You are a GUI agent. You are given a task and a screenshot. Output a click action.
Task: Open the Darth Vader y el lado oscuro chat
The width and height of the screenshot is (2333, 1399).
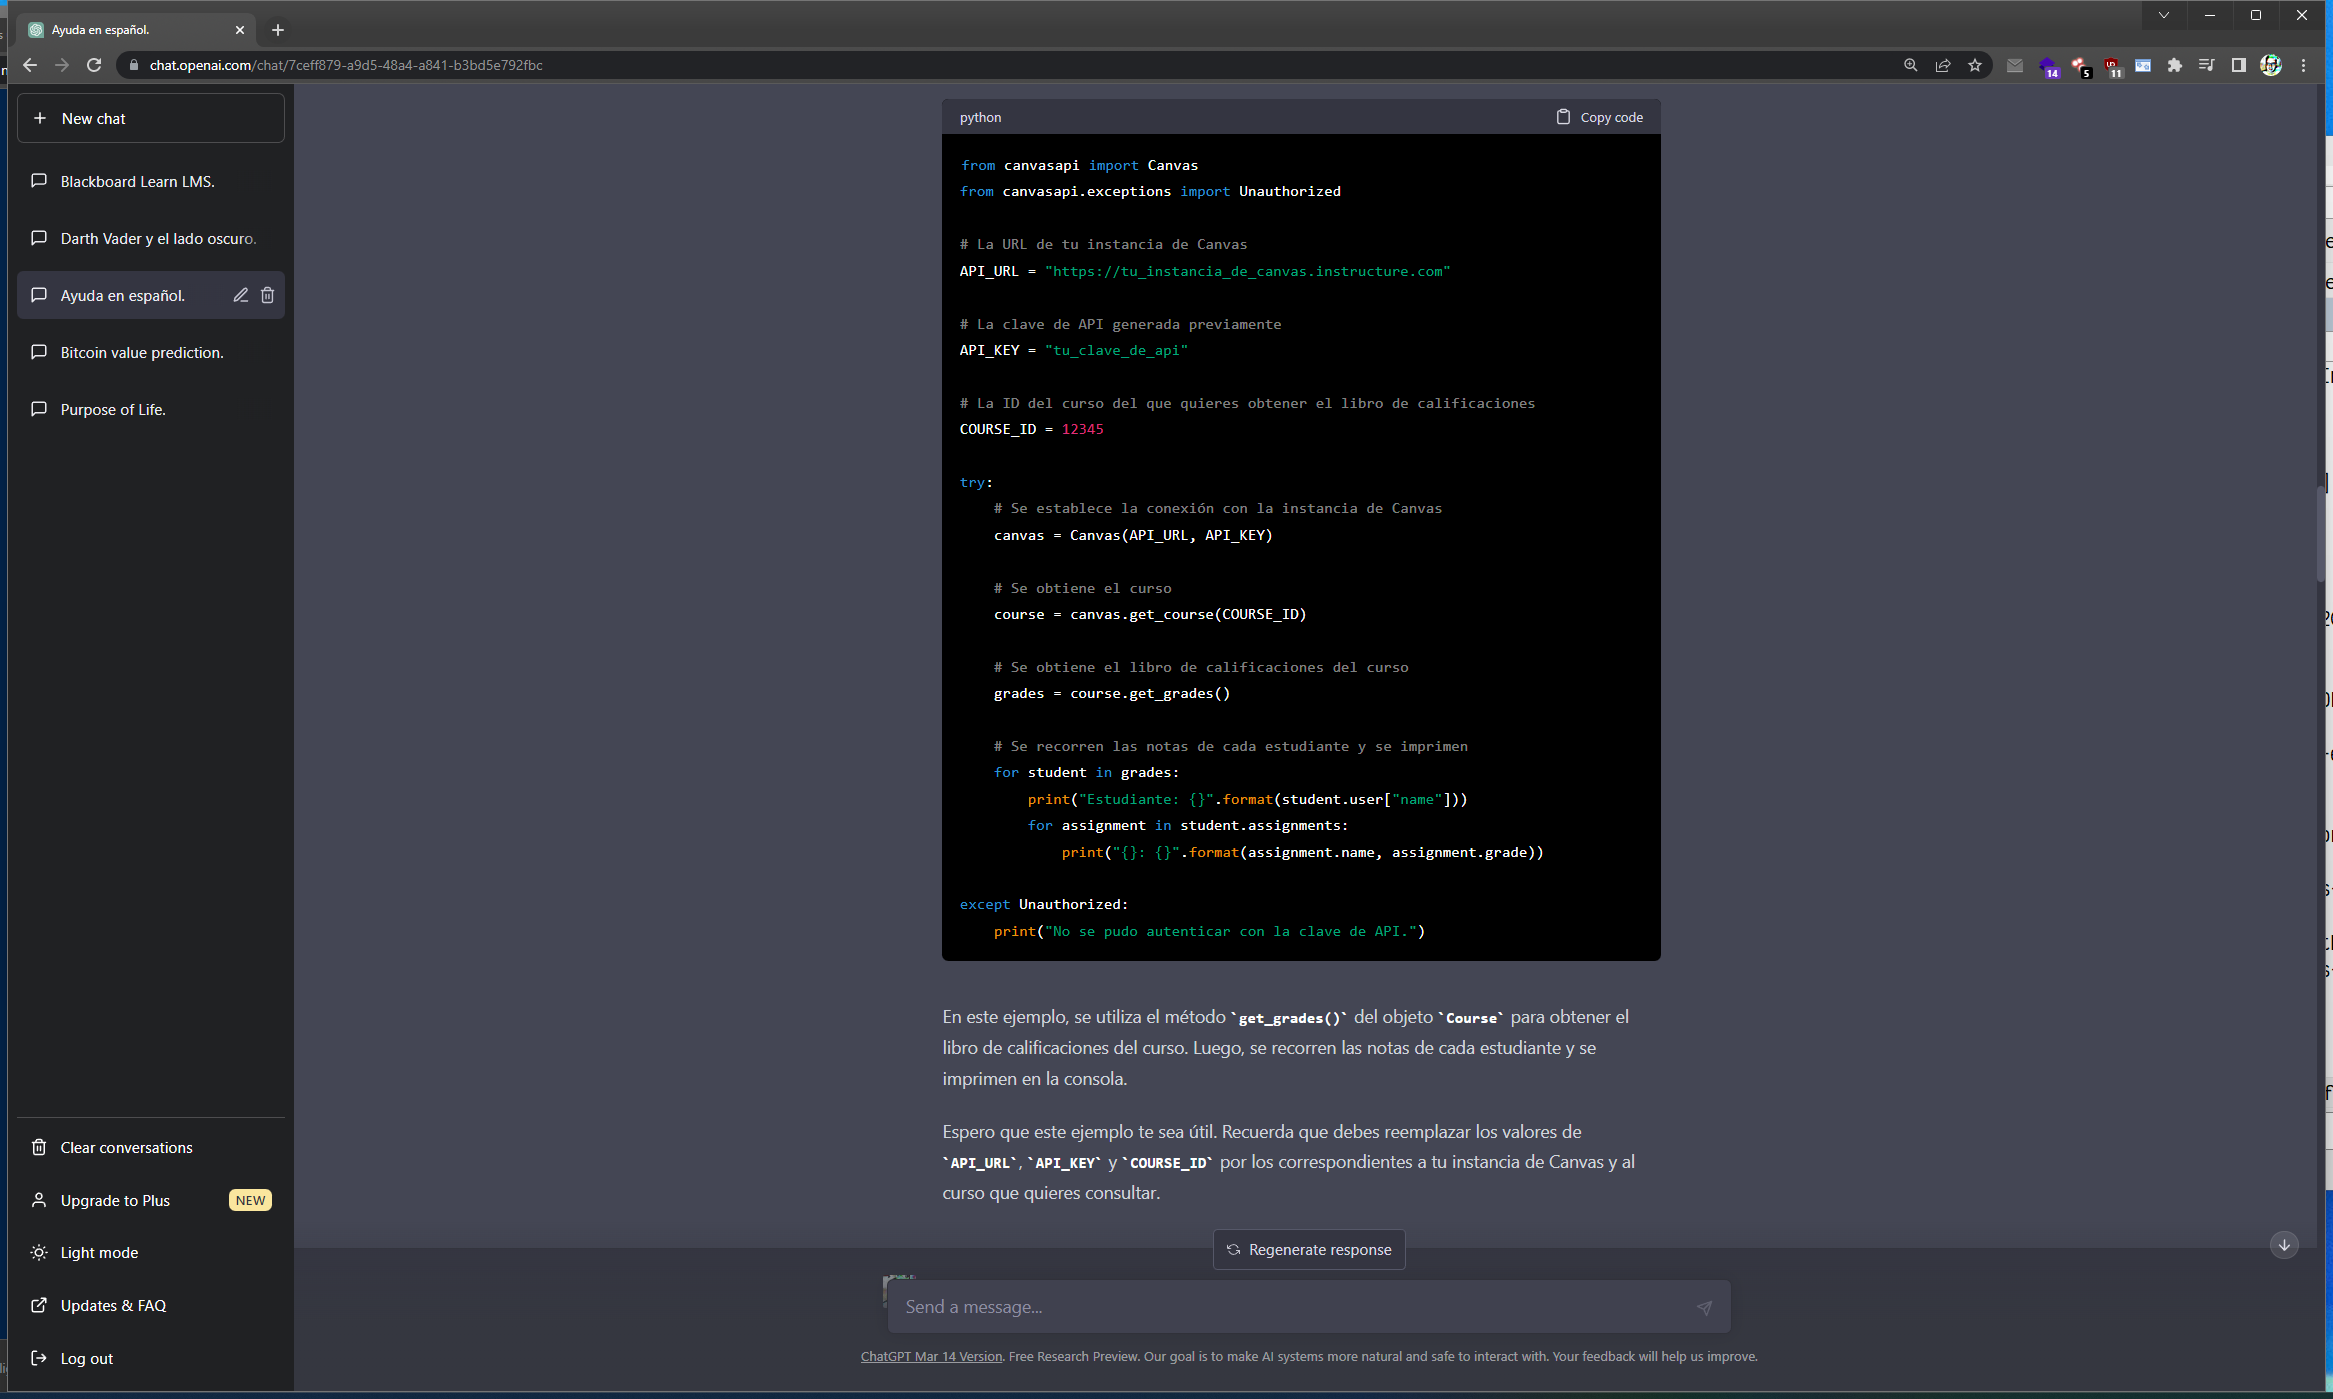coord(158,238)
